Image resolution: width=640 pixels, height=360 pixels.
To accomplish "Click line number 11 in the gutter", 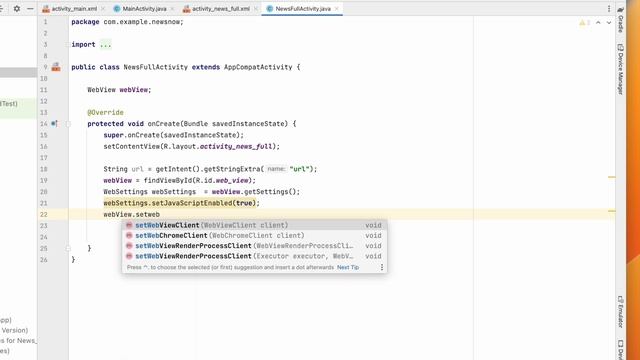I will coord(44,90).
